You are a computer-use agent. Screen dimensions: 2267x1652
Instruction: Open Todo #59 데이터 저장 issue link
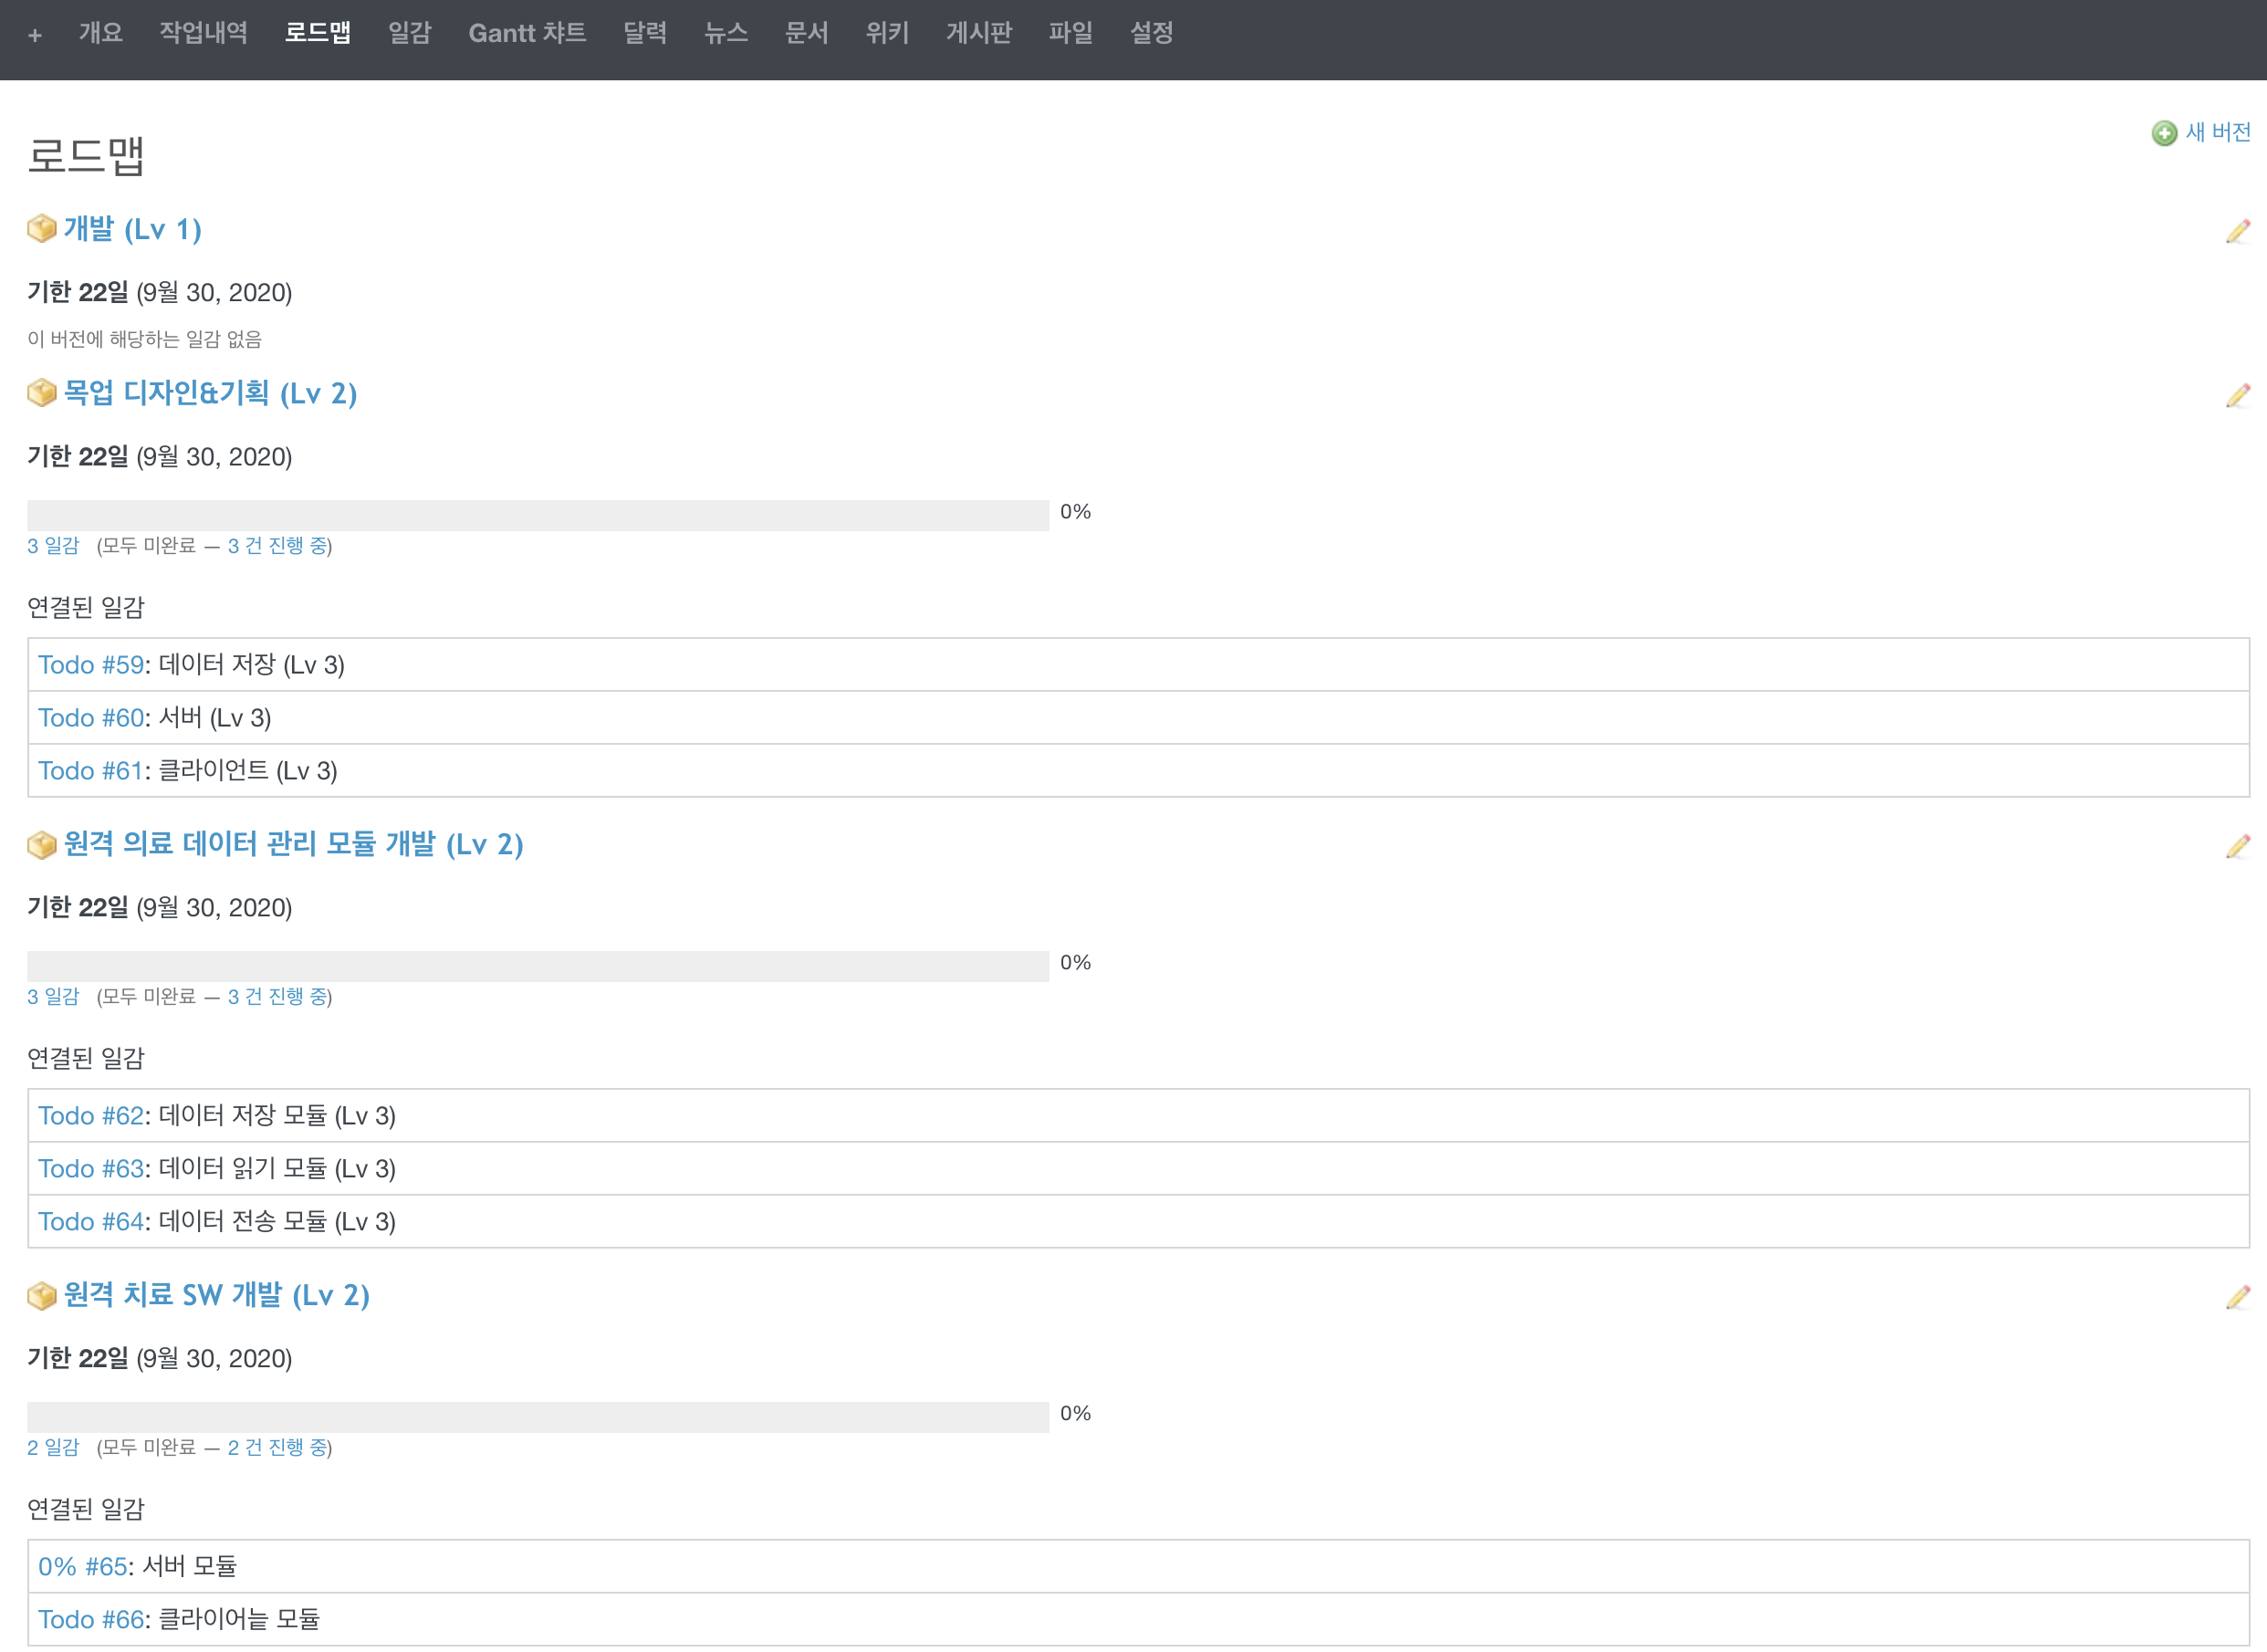91,665
